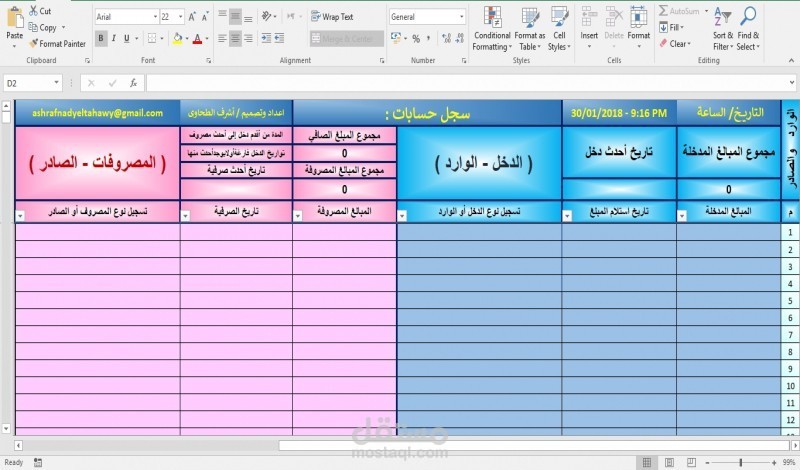Viewport: 800px width, 470px height.
Task: Open filter for المبالغ المدخلة column
Action: point(682,216)
